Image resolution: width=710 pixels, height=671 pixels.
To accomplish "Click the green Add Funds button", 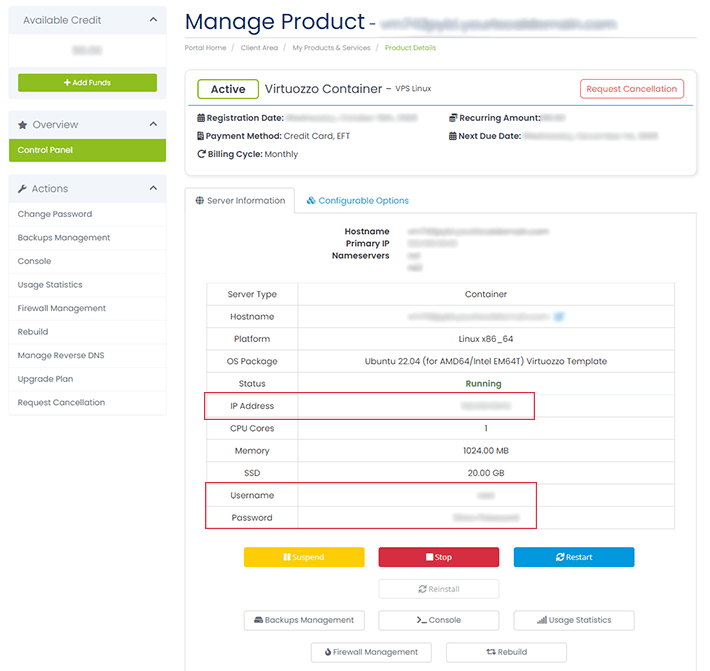I will [x=87, y=83].
